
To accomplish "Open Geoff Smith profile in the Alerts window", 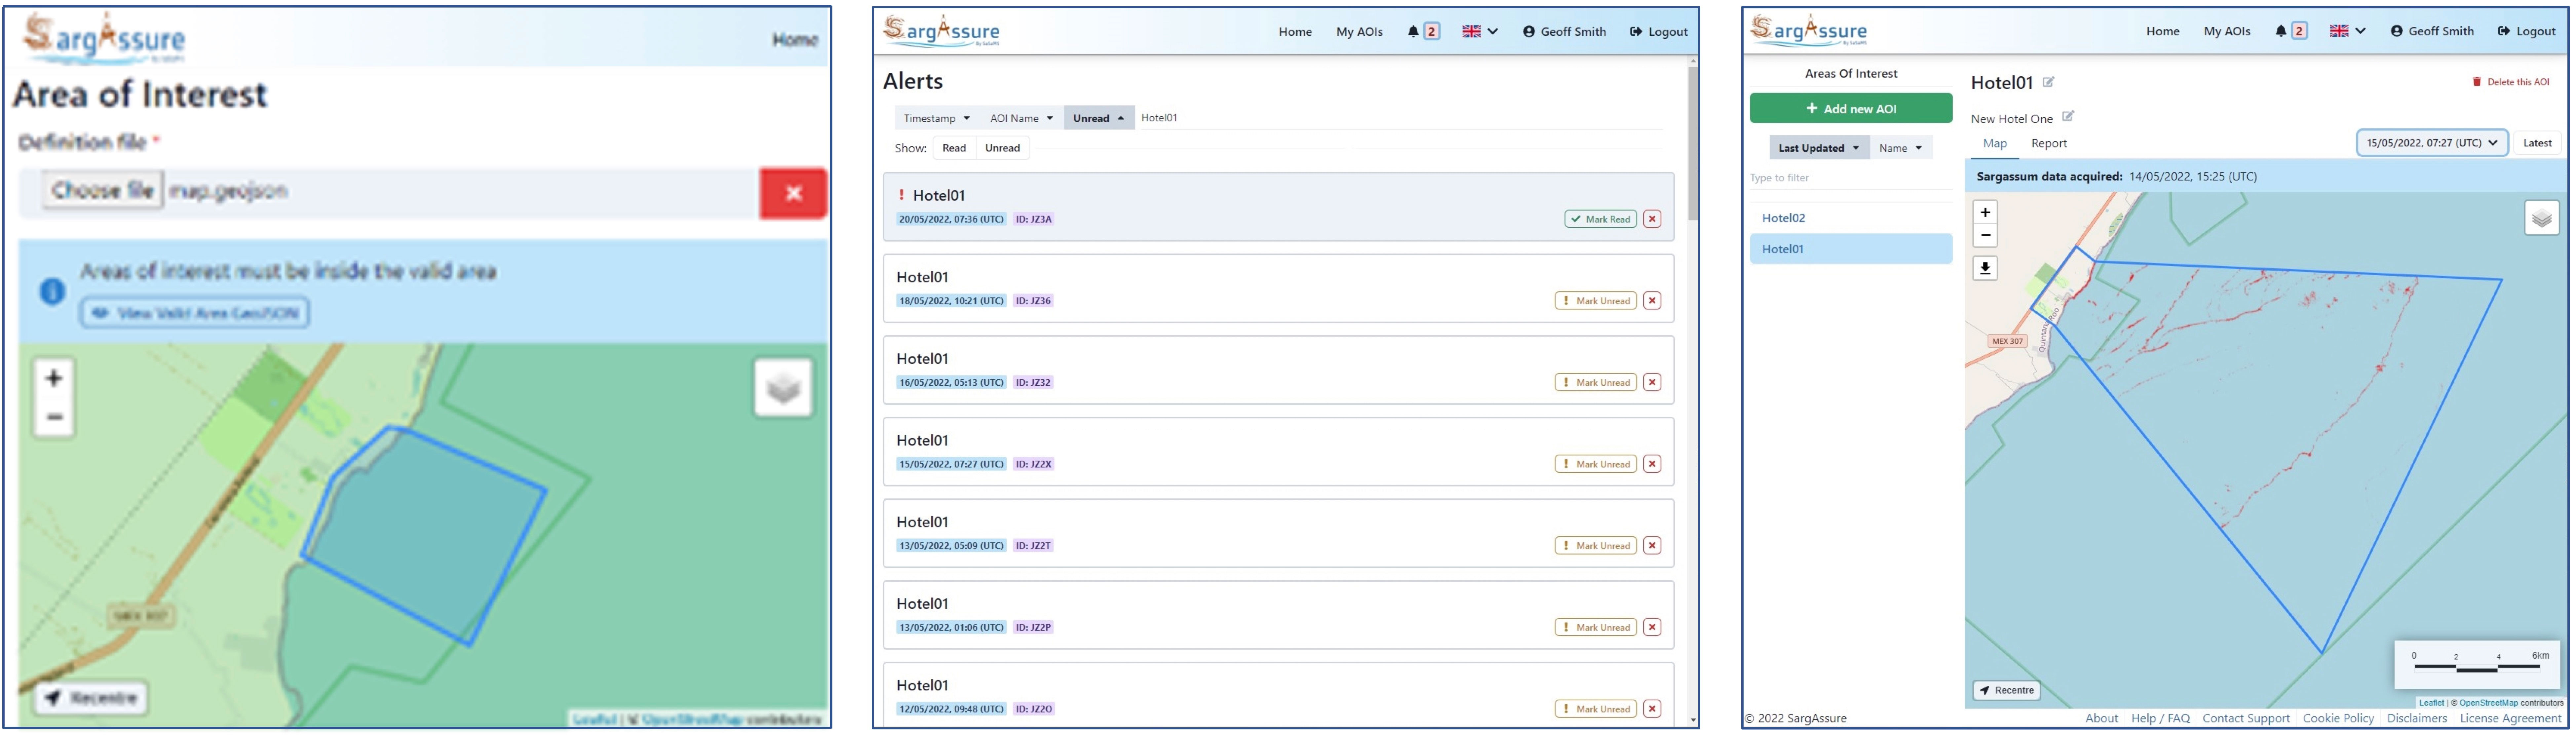I will pyautogui.click(x=1564, y=31).
